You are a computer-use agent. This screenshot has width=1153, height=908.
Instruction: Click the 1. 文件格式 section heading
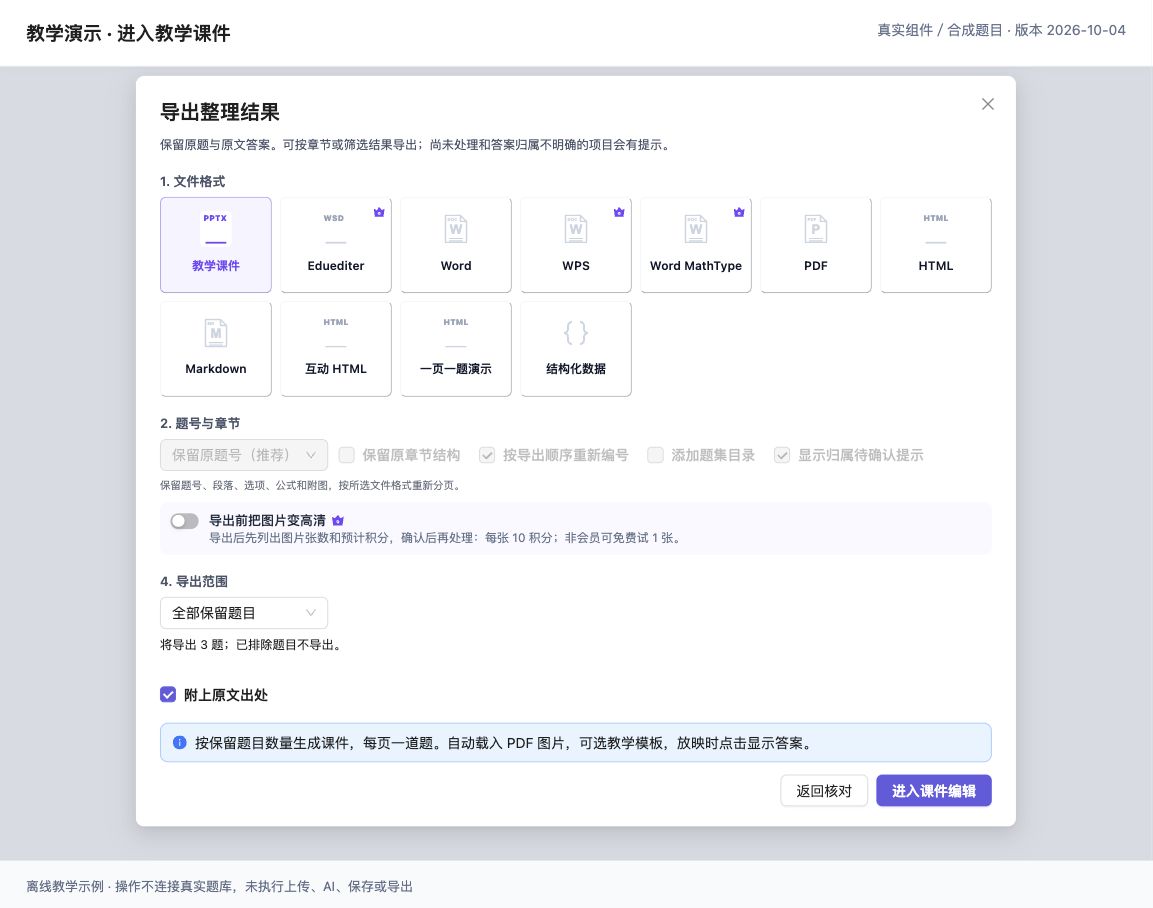pyautogui.click(x=193, y=182)
